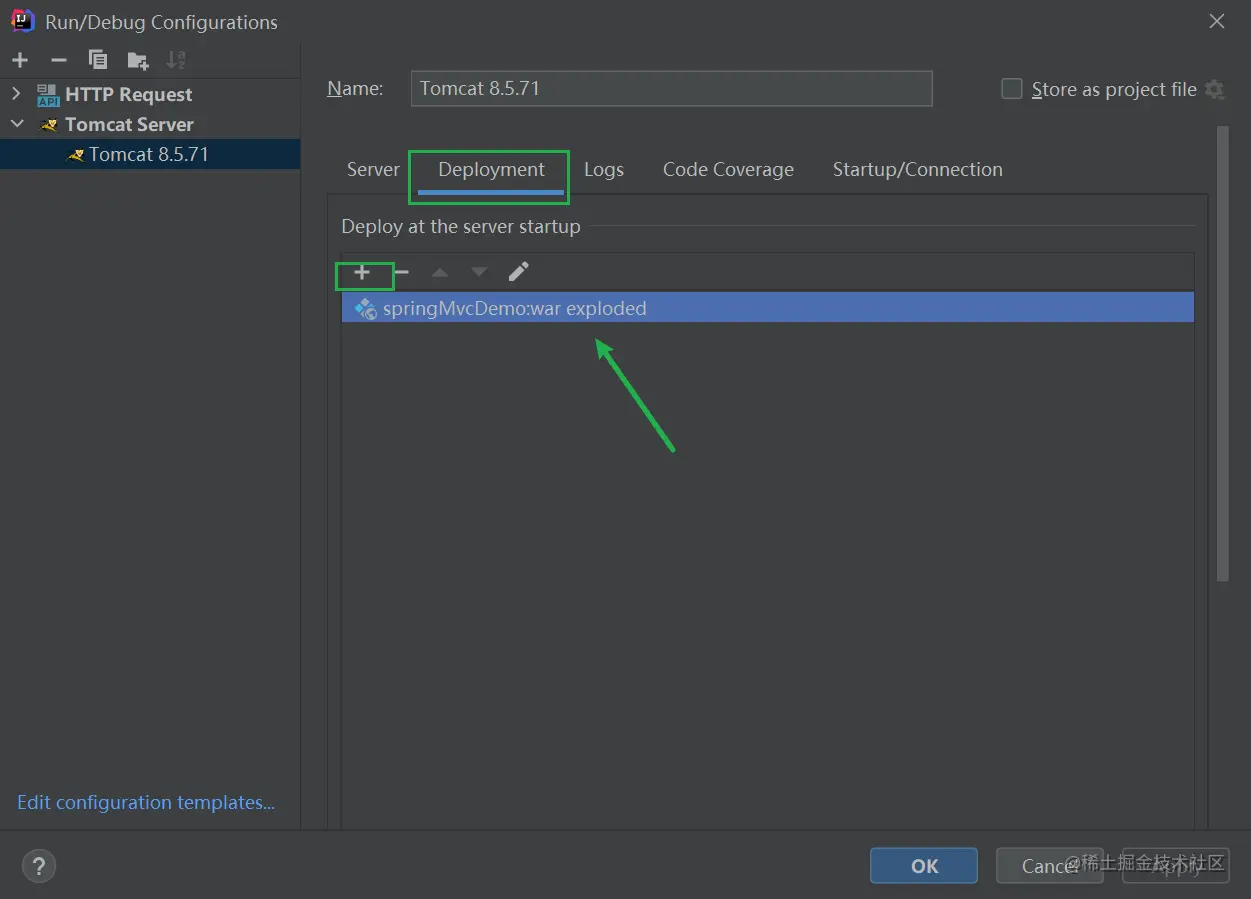Select springMvcDemo:war exploded row
This screenshot has height=899, width=1251.
pos(768,308)
